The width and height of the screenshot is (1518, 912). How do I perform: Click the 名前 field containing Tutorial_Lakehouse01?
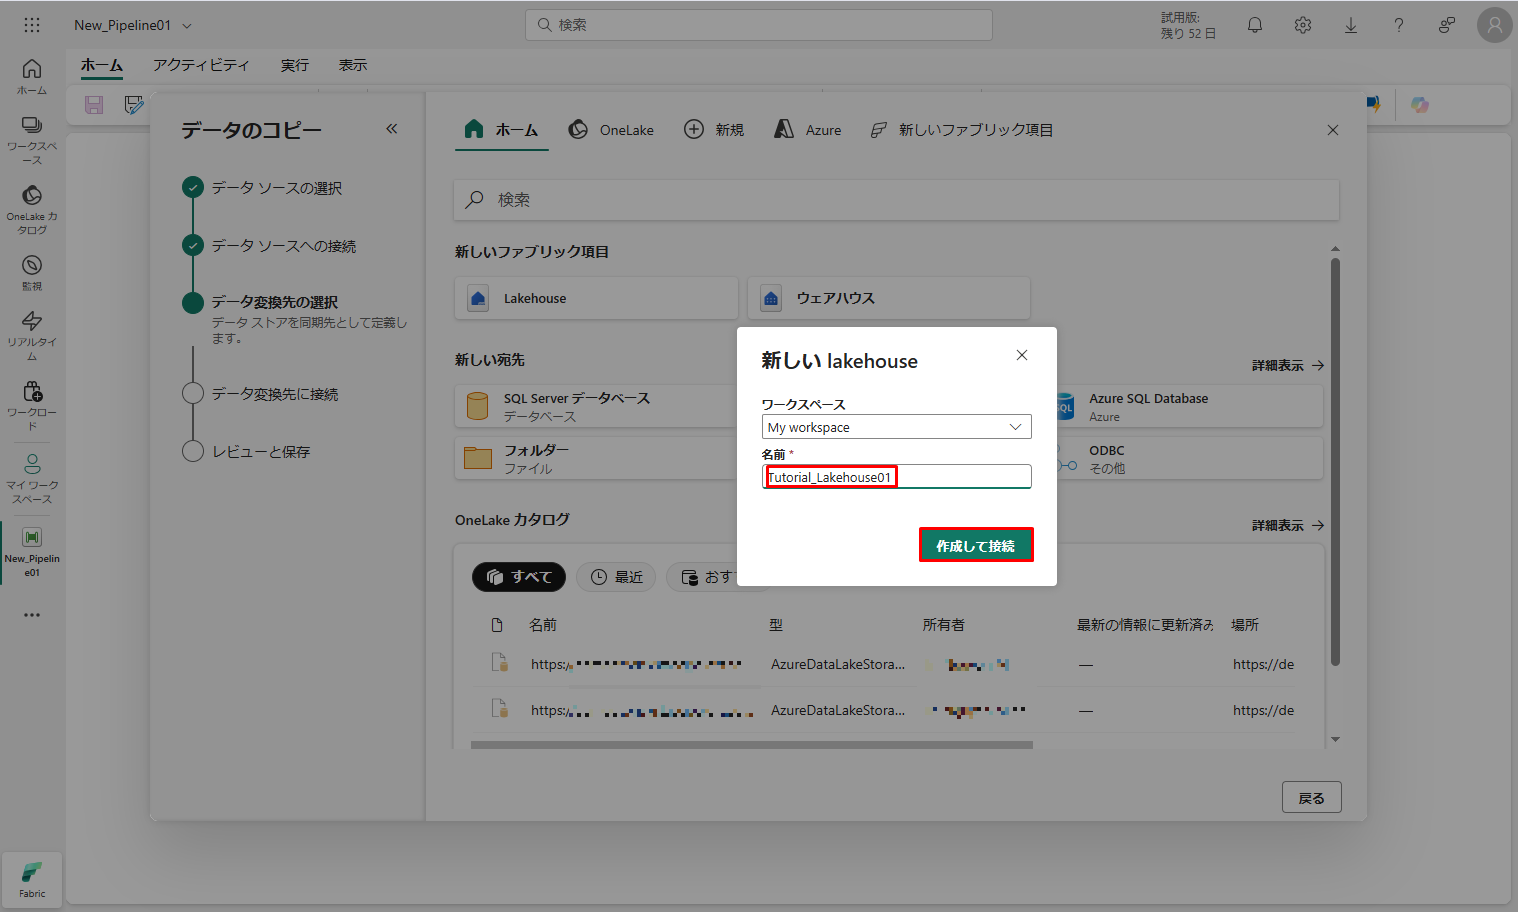pos(896,477)
